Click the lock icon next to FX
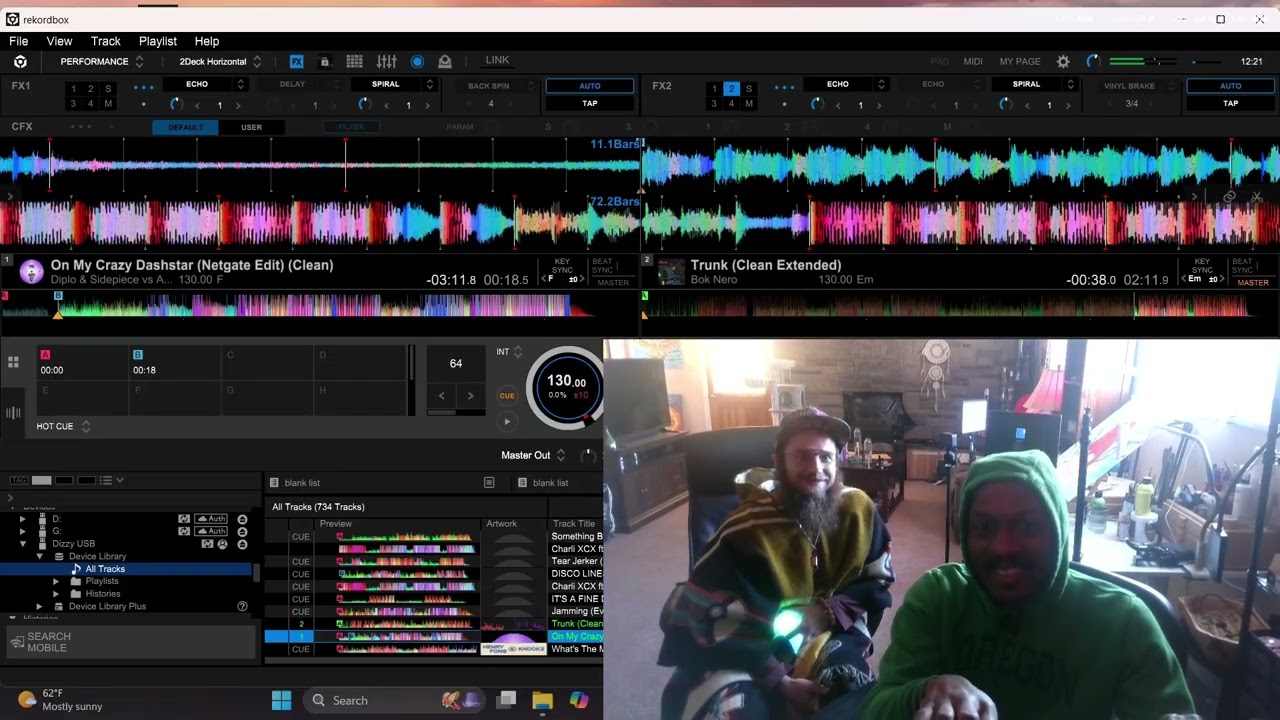 pos(324,61)
